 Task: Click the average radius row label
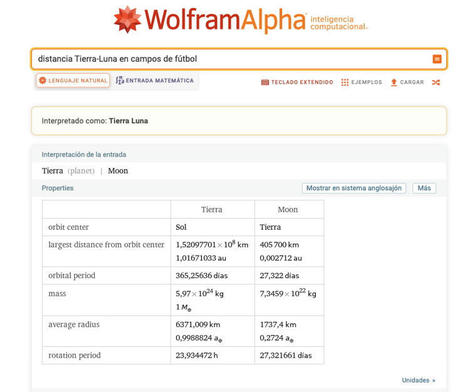click(x=74, y=324)
